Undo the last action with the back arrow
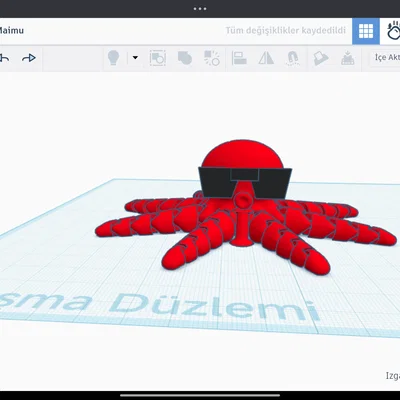 point(4,58)
